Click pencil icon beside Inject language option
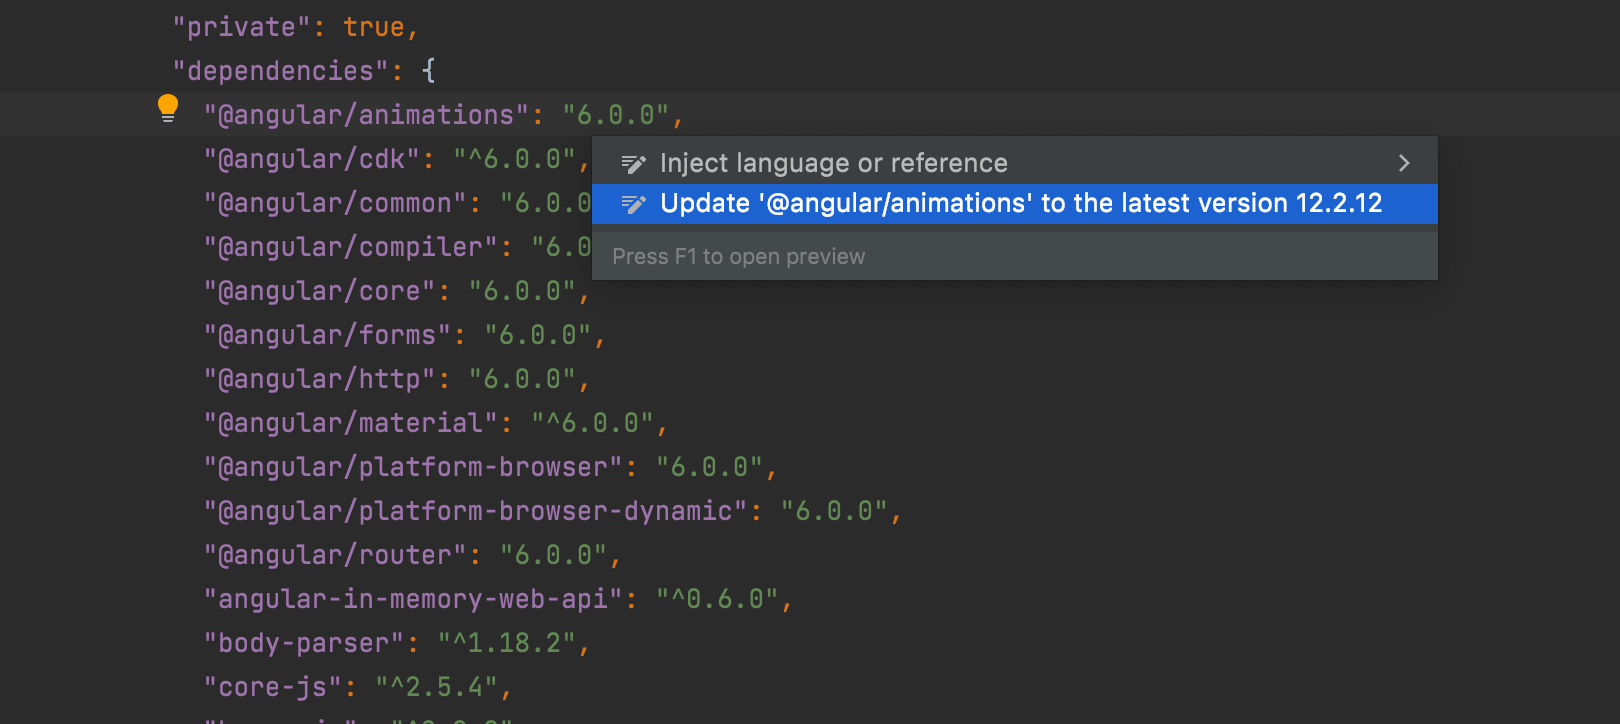Screen dimensions: 1620x724 point(633,163)
